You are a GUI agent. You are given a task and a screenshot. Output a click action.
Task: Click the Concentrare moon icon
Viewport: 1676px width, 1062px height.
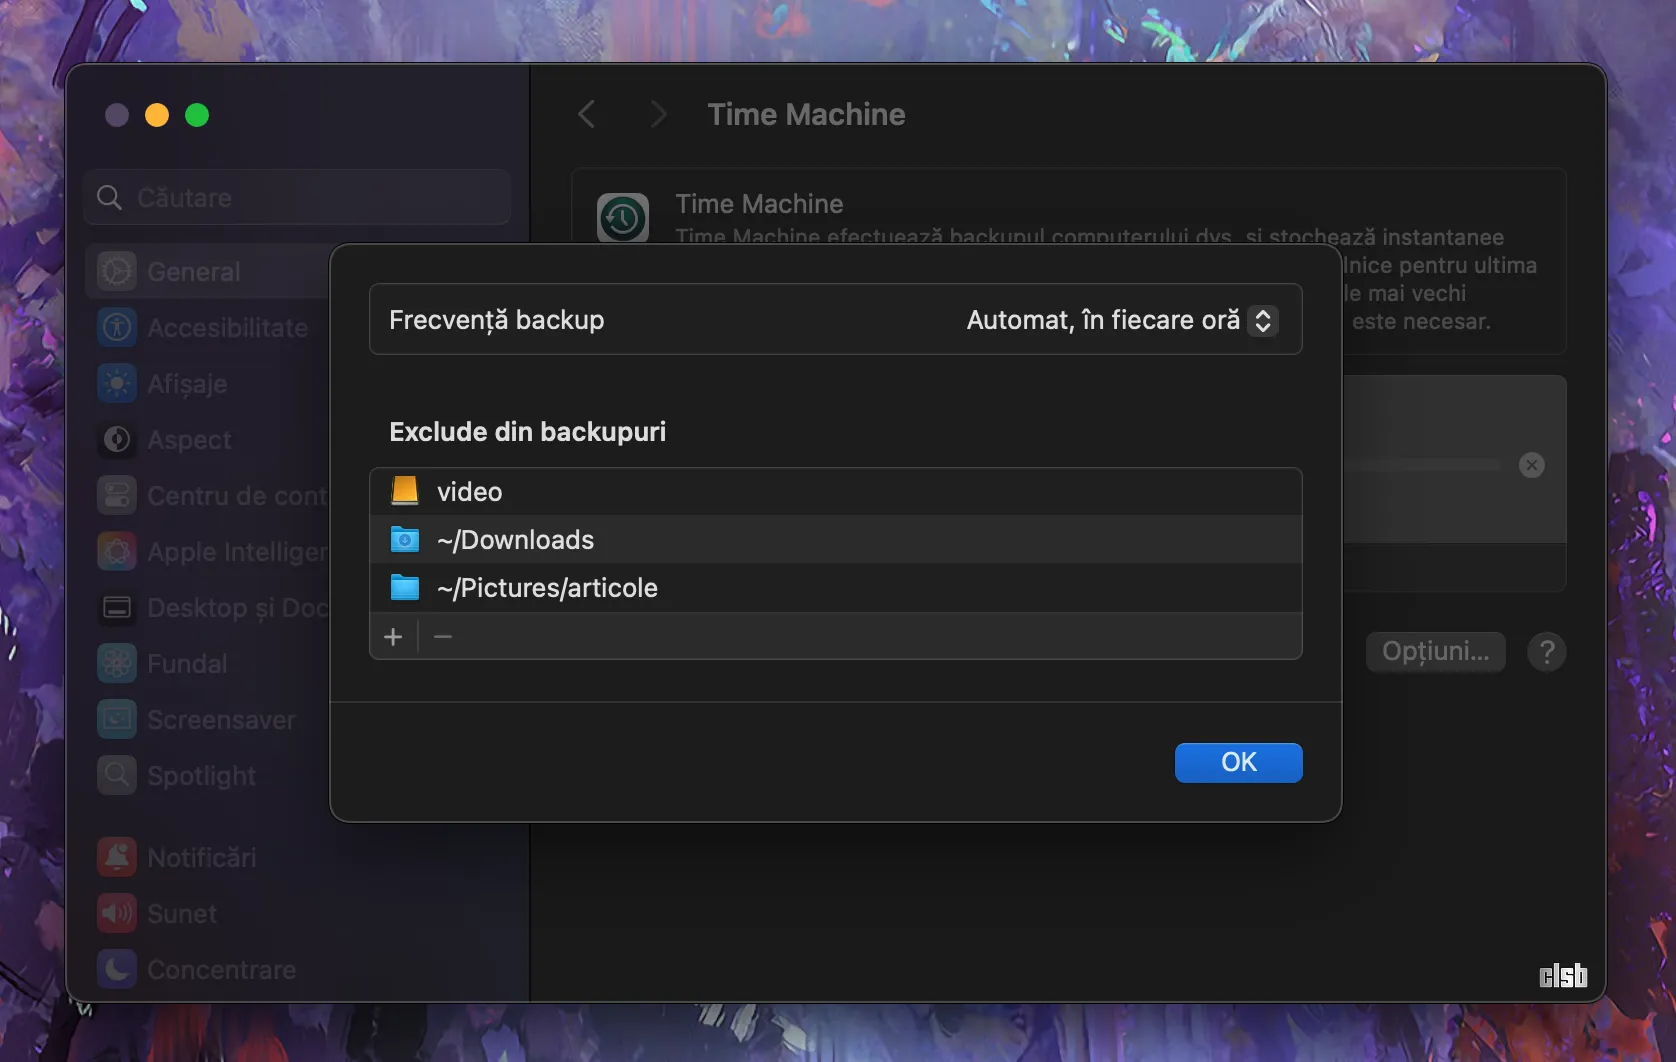coord(117,969)
